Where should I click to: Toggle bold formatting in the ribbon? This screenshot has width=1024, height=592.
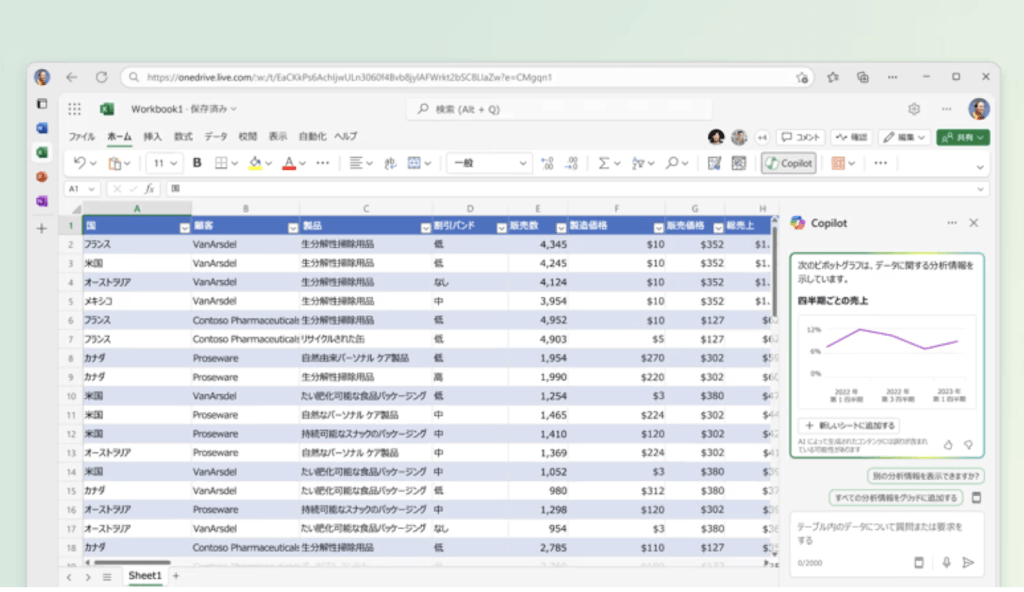coord(197,163)
